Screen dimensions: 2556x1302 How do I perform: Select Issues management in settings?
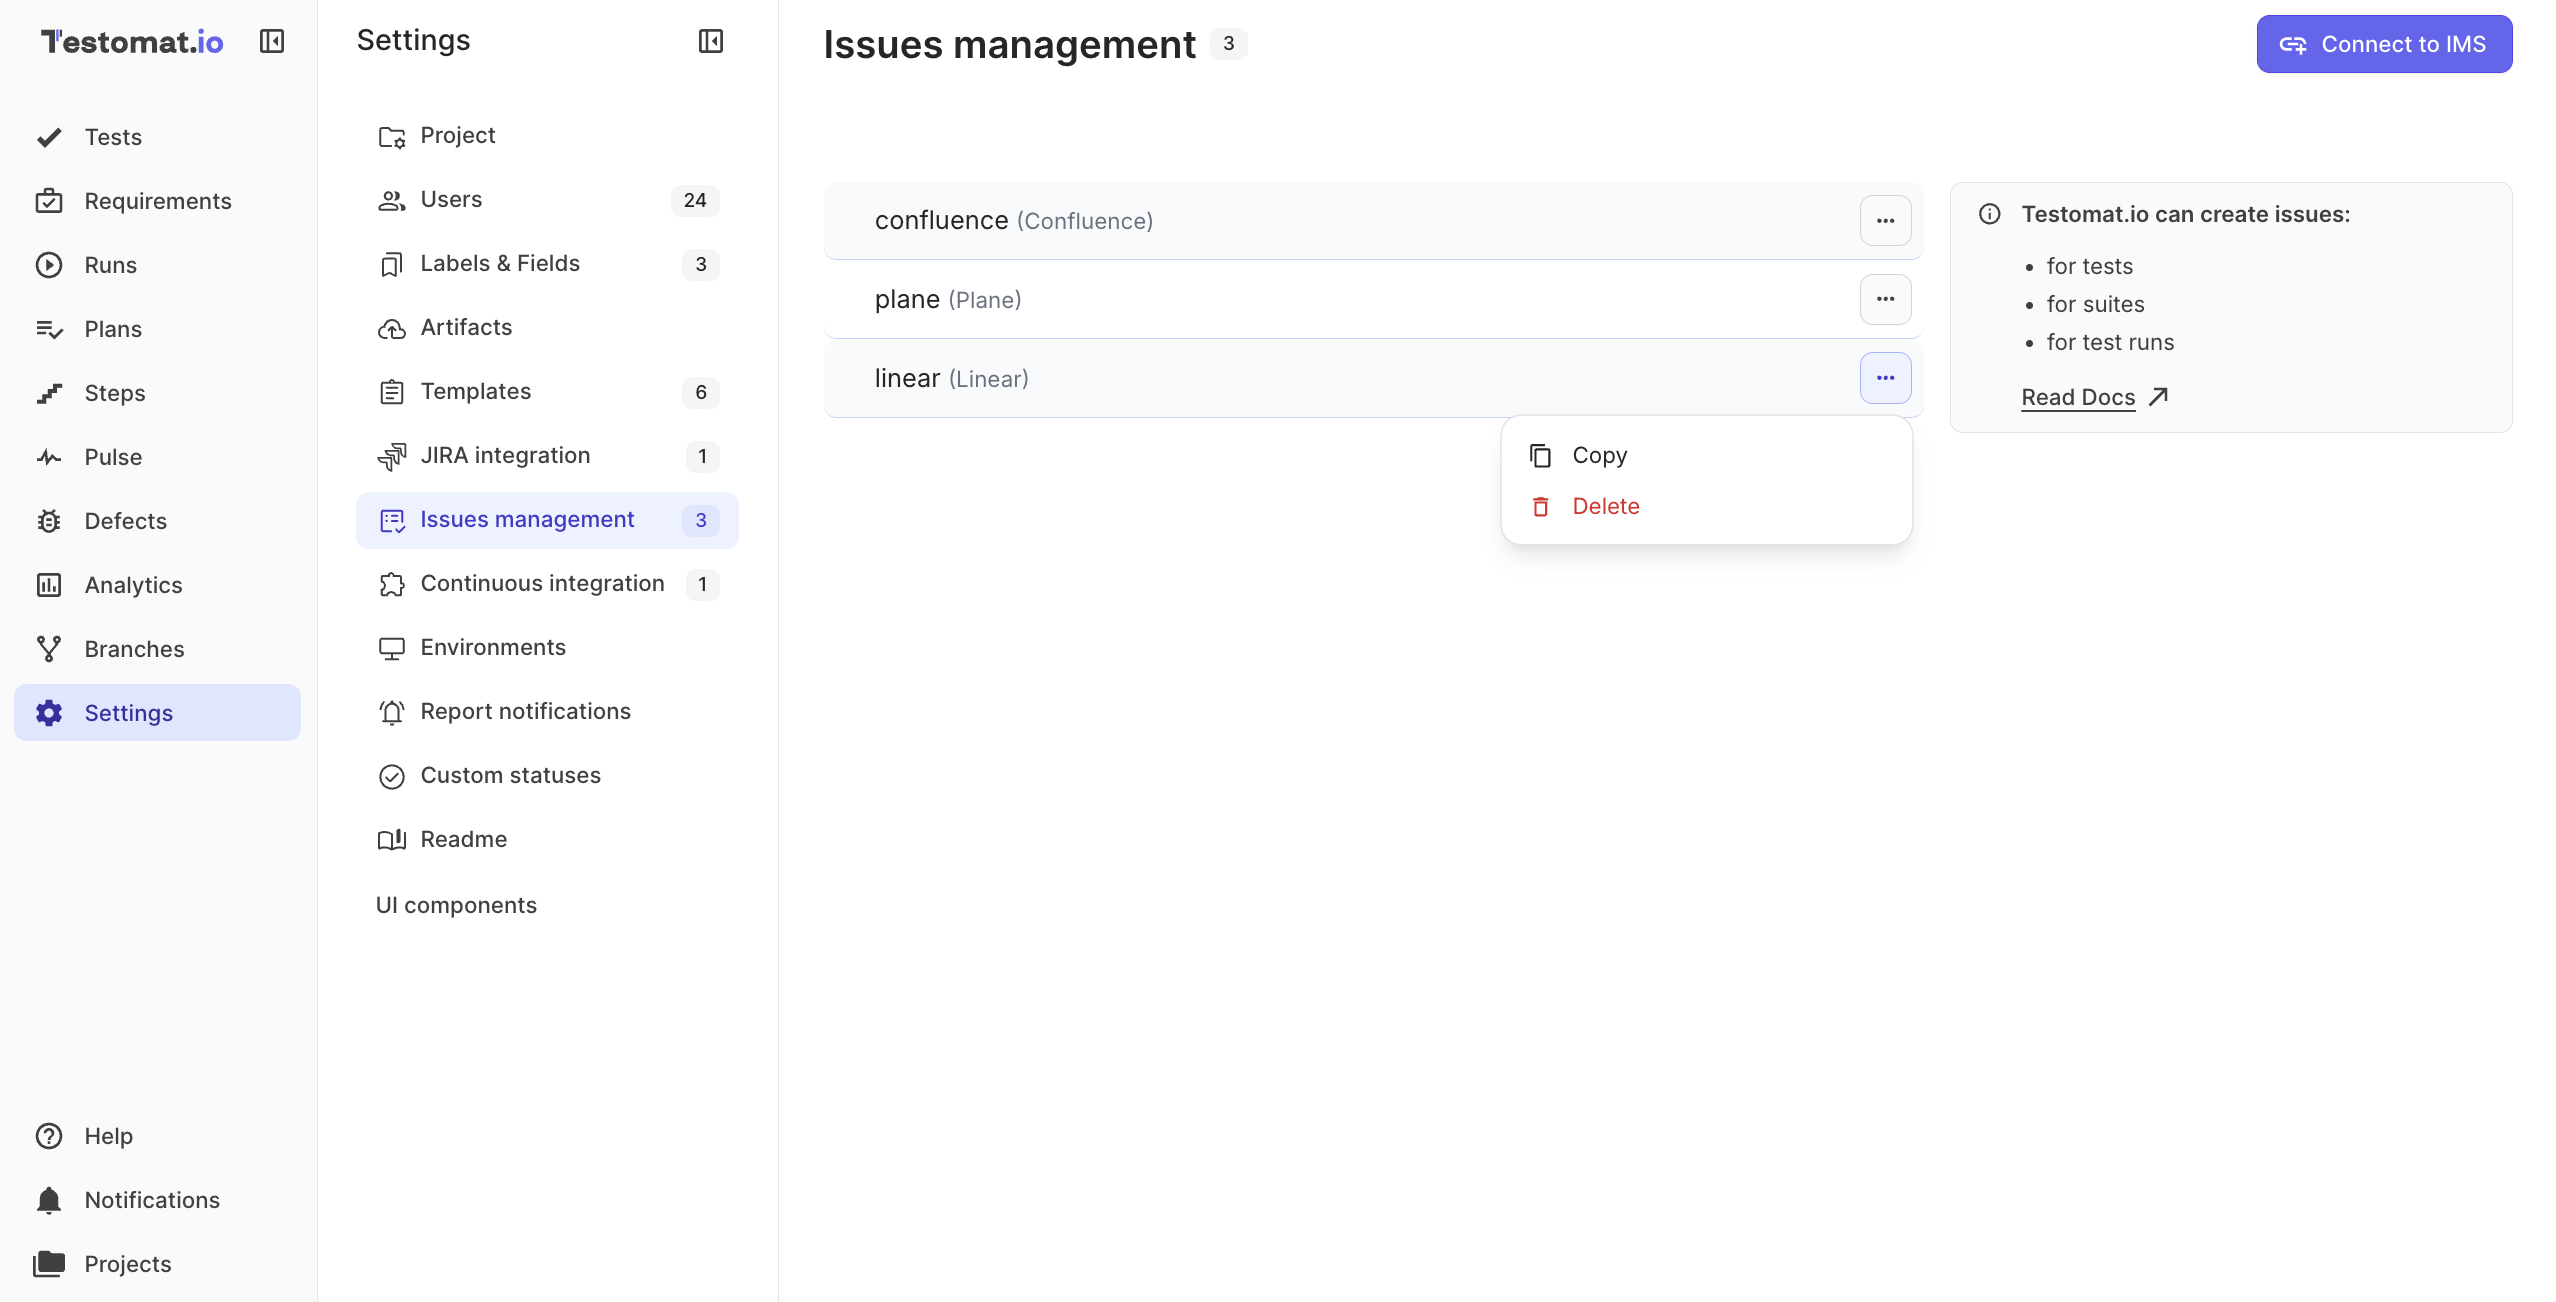tap(547, 520)
